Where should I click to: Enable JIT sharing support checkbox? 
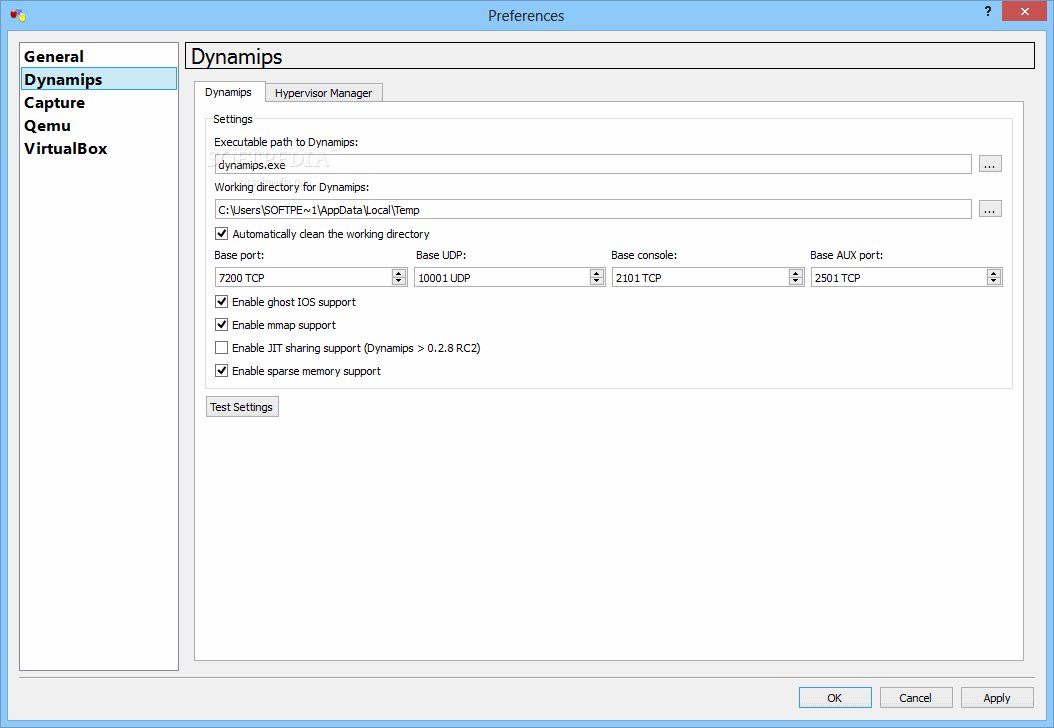click(x=221, y=348)
